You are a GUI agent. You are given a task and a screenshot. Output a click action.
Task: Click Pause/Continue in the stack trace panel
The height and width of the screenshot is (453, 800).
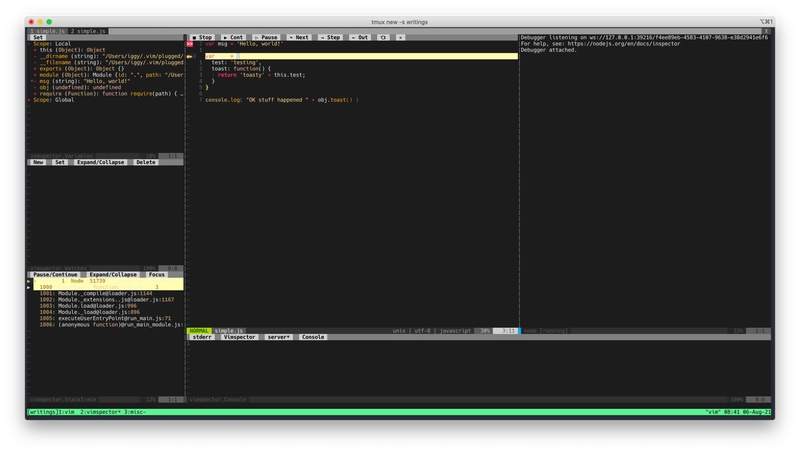coord(55,274)
